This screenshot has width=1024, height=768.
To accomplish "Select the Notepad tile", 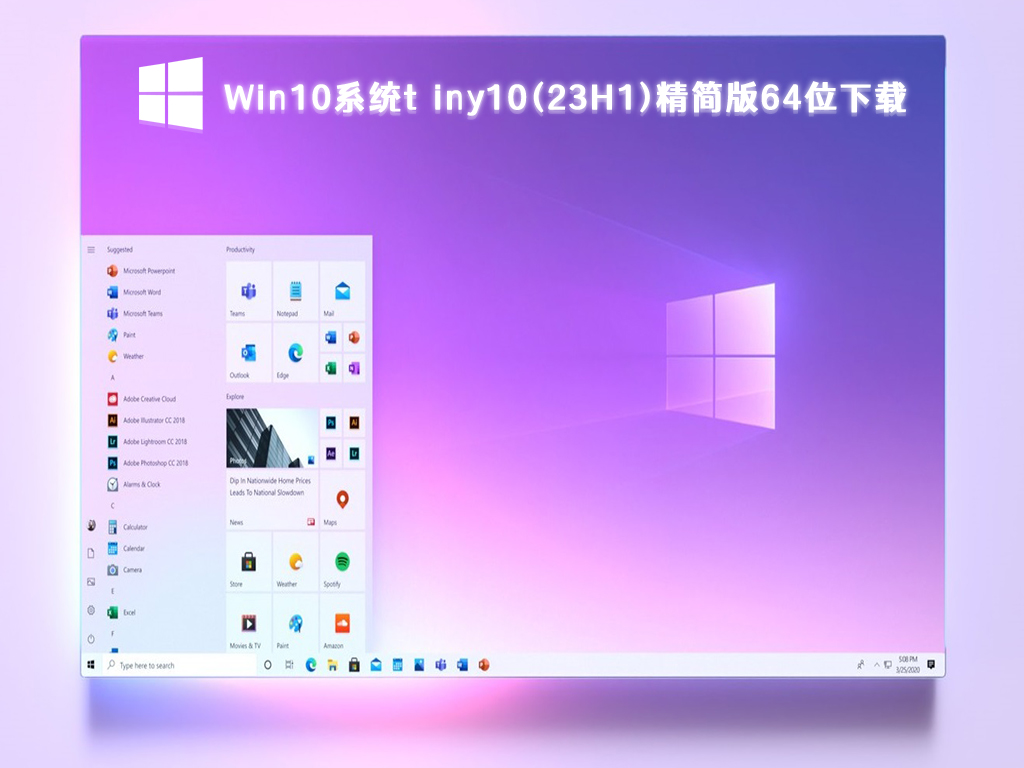I will pos(295,290).
